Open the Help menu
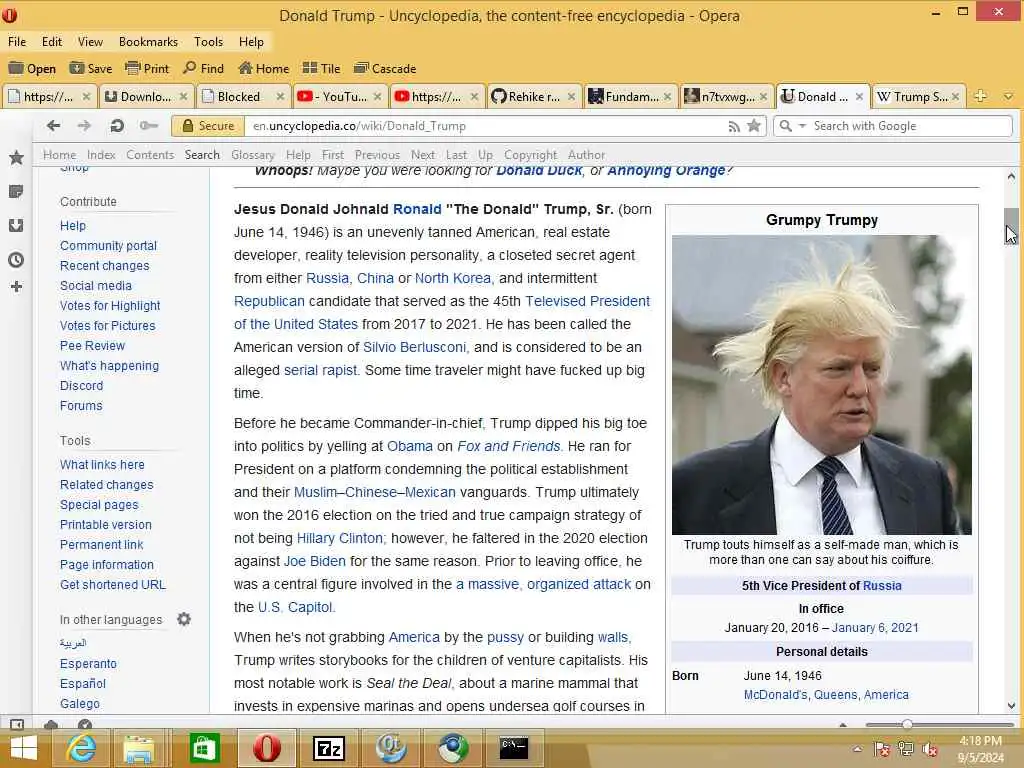This screenshot has height=768, width=1024. [251, 42]
